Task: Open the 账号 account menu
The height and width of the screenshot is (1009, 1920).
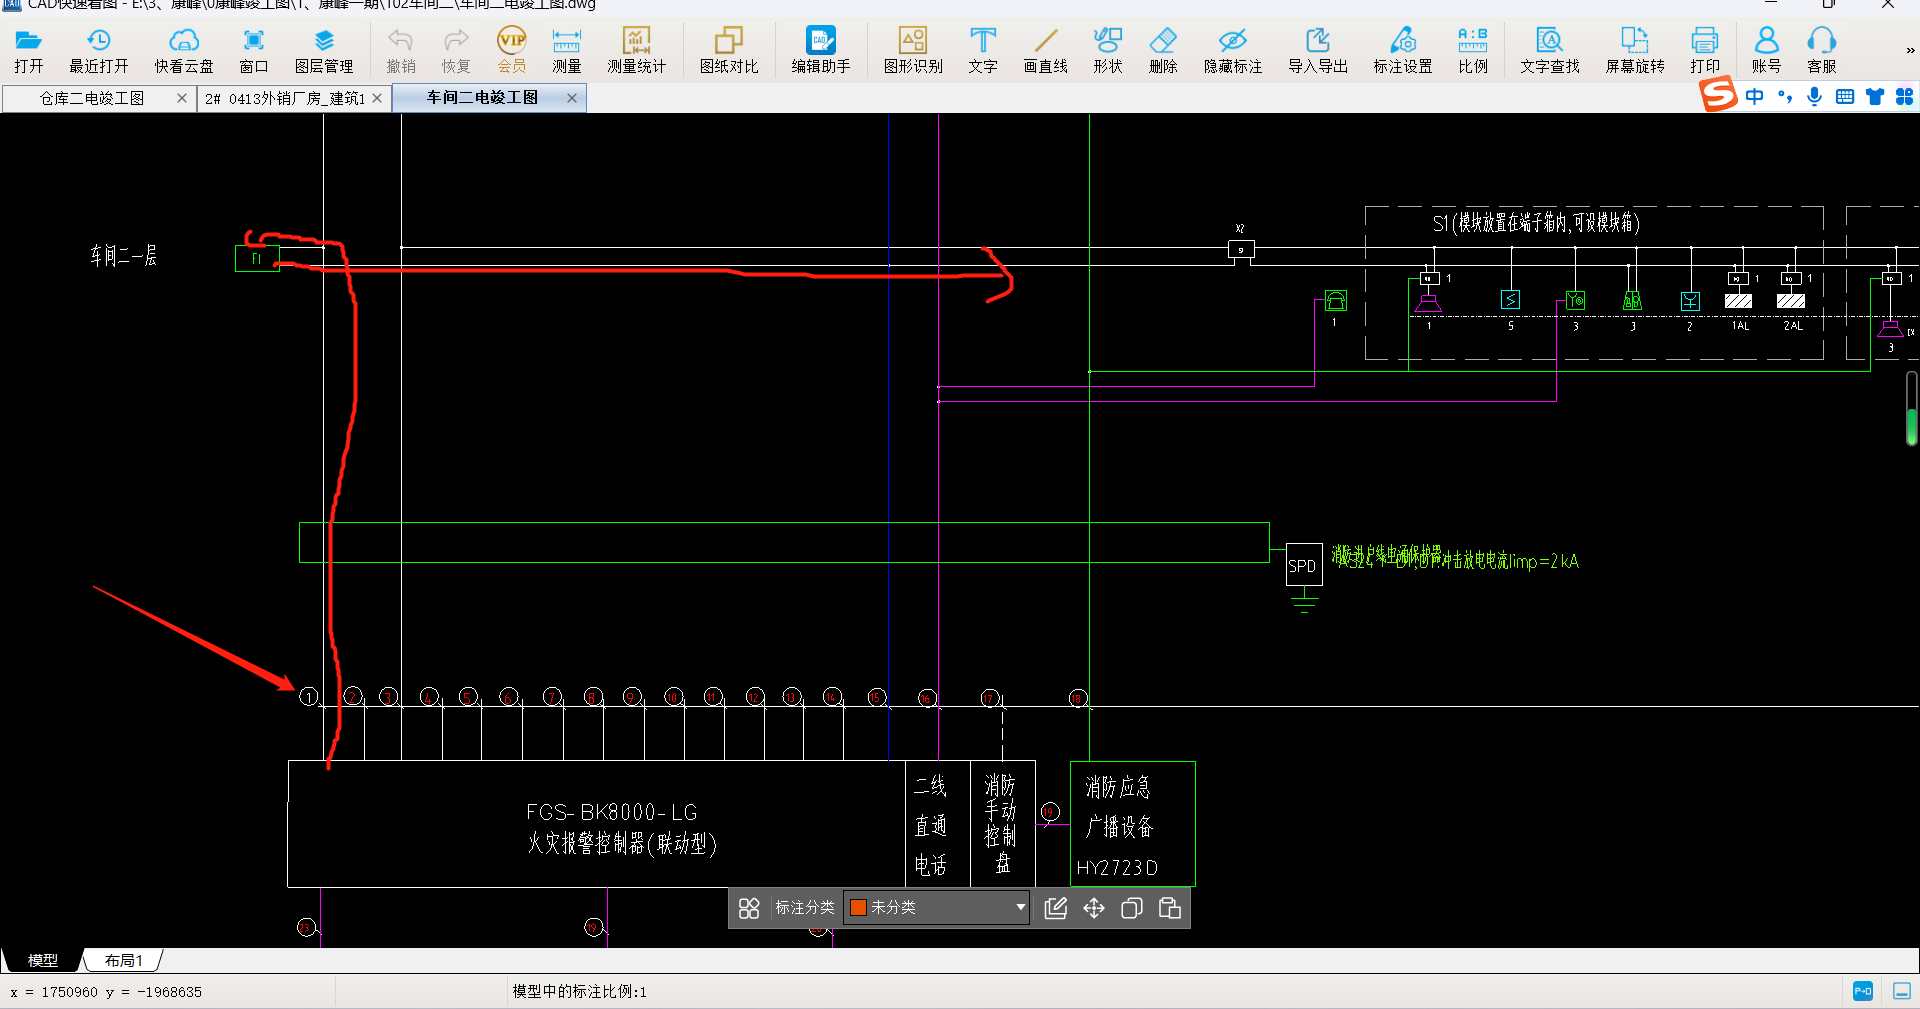Action: pos(1767,50)
